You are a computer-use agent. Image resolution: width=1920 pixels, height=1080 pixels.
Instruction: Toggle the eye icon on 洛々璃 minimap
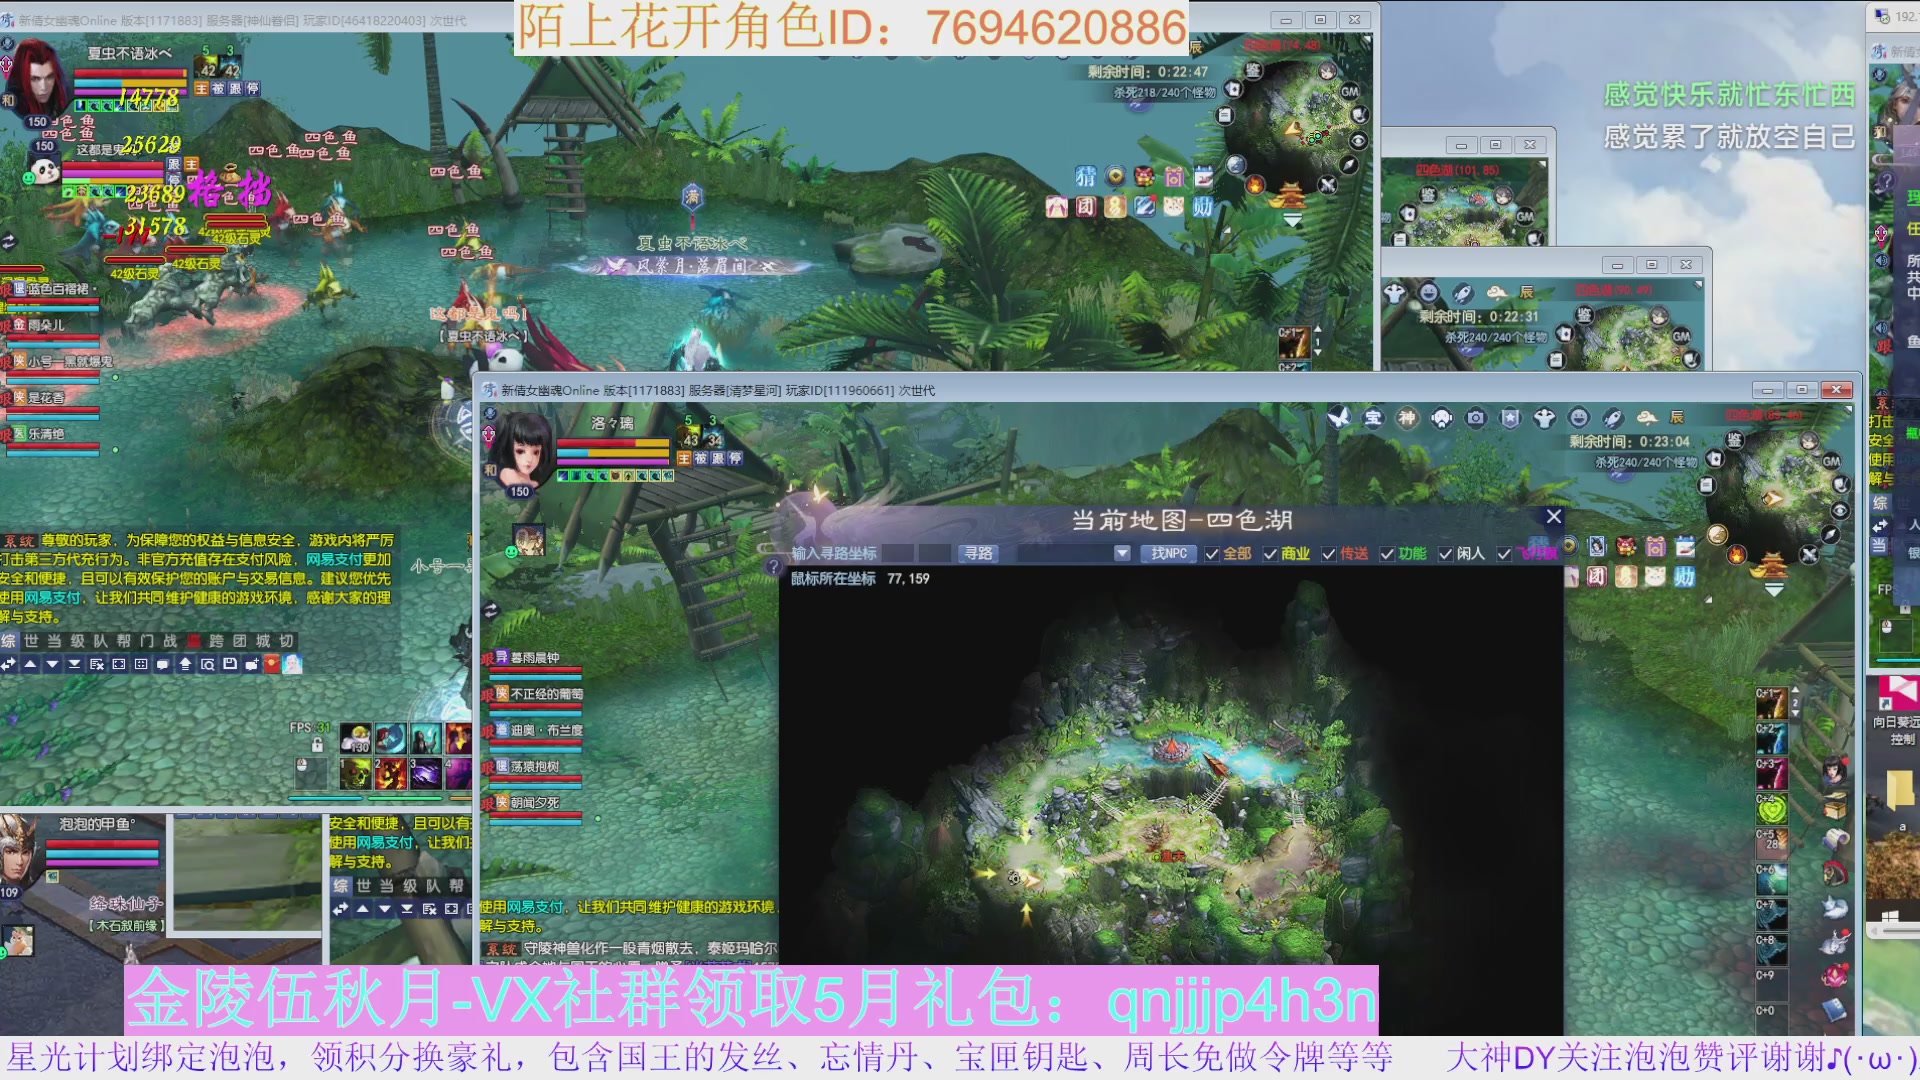click(x=1840, y=510)
